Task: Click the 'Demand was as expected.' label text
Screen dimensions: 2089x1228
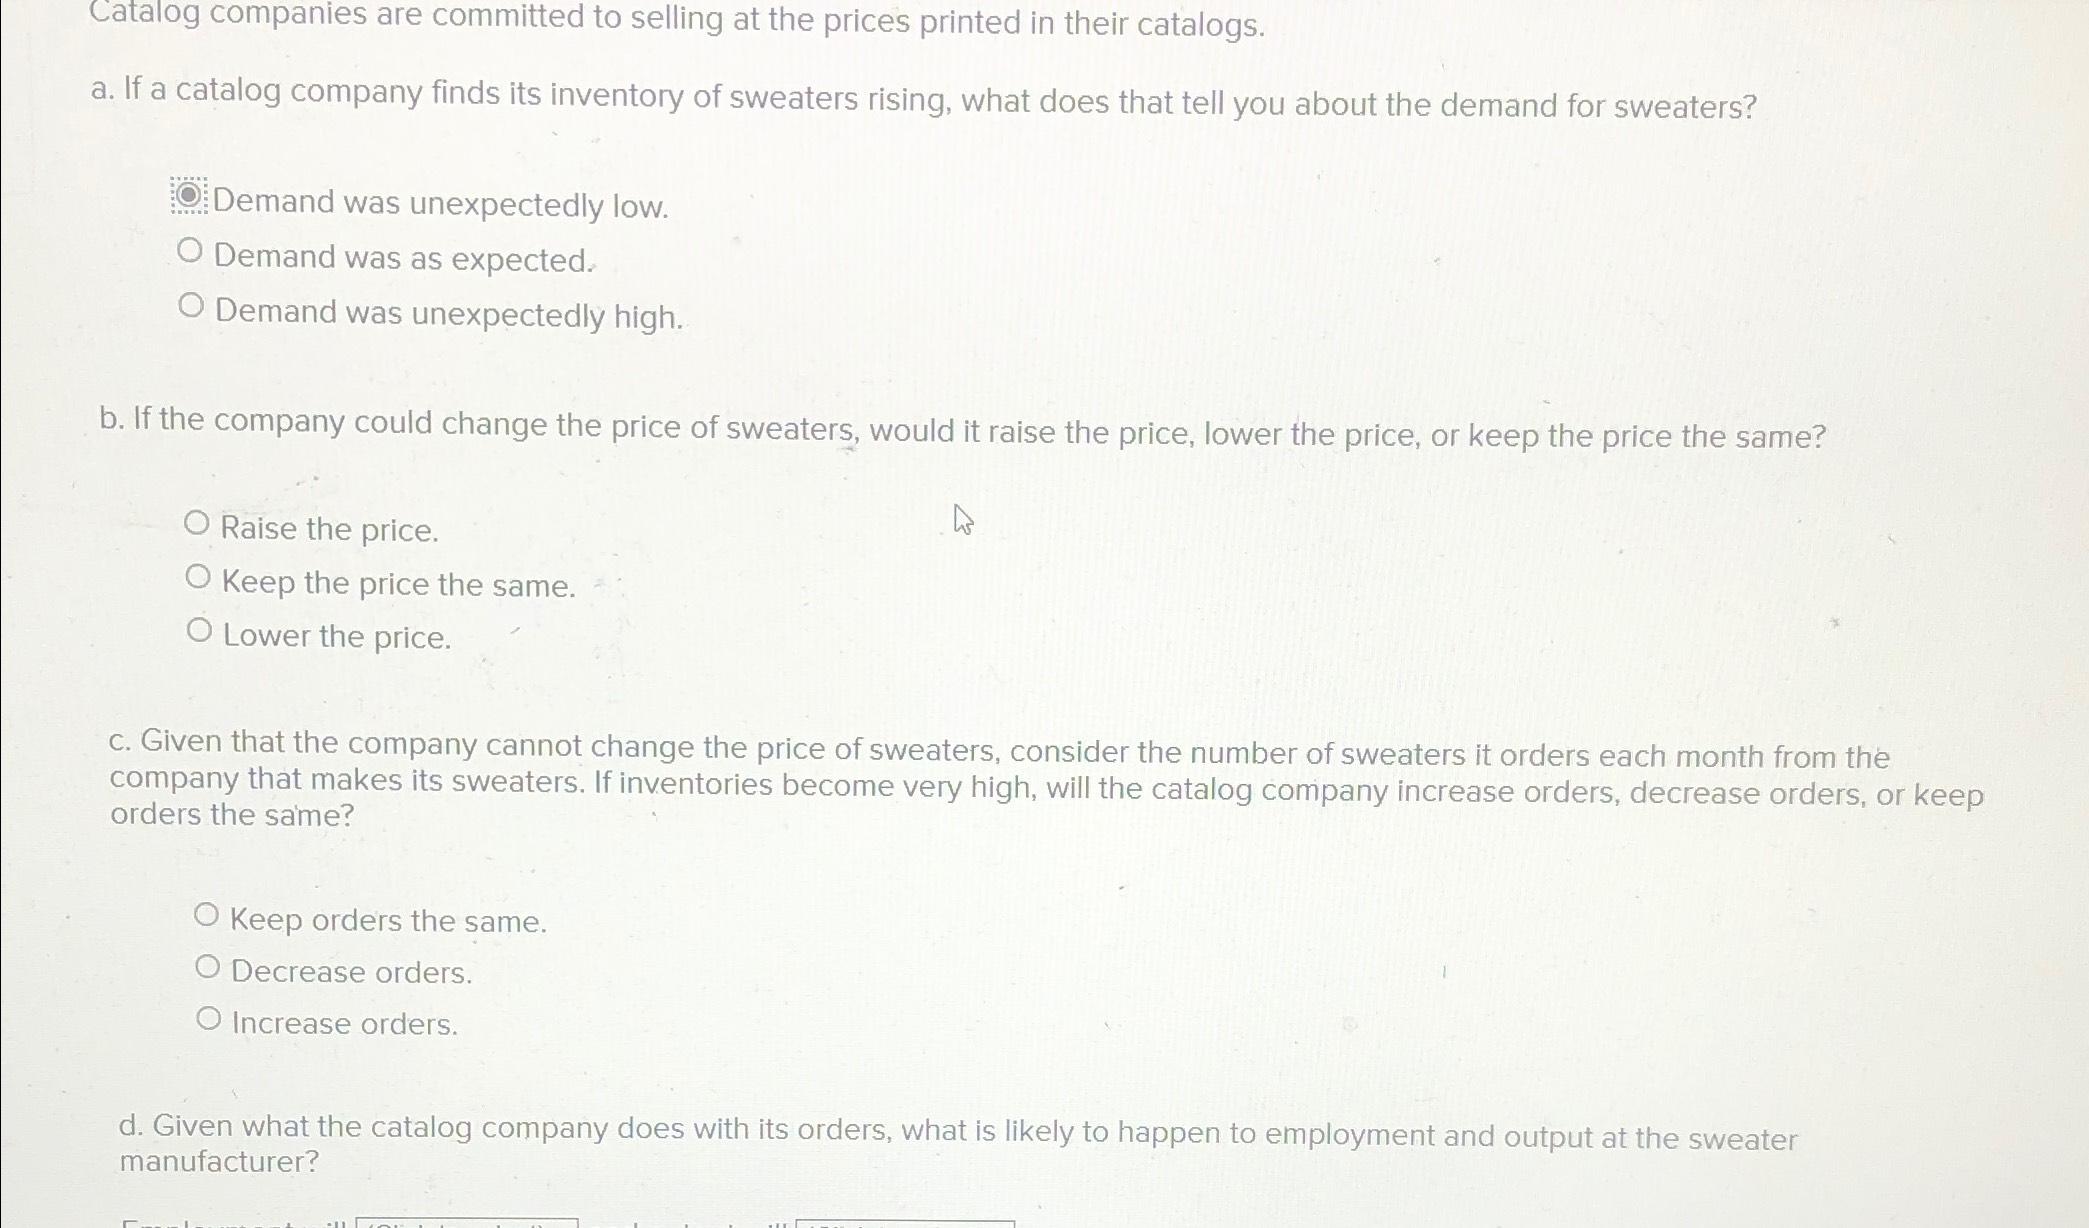Action: (405, 258)
